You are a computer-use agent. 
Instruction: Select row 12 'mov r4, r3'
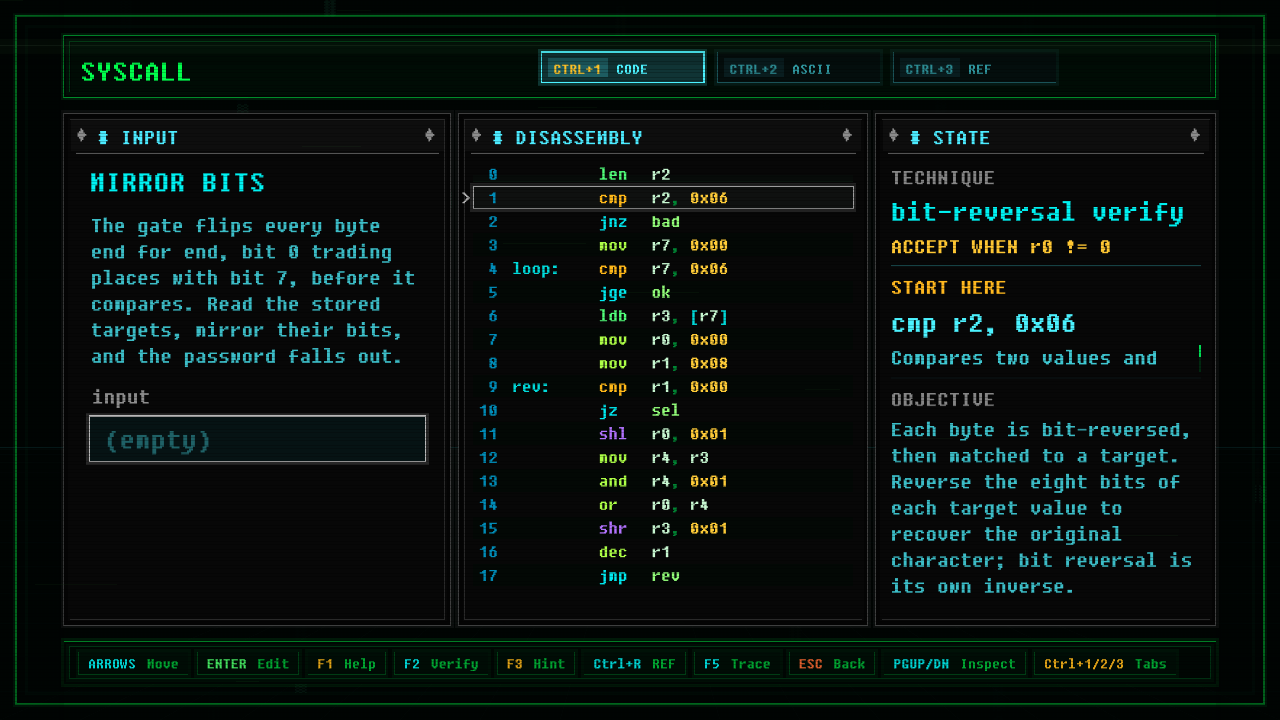point(663,458)
